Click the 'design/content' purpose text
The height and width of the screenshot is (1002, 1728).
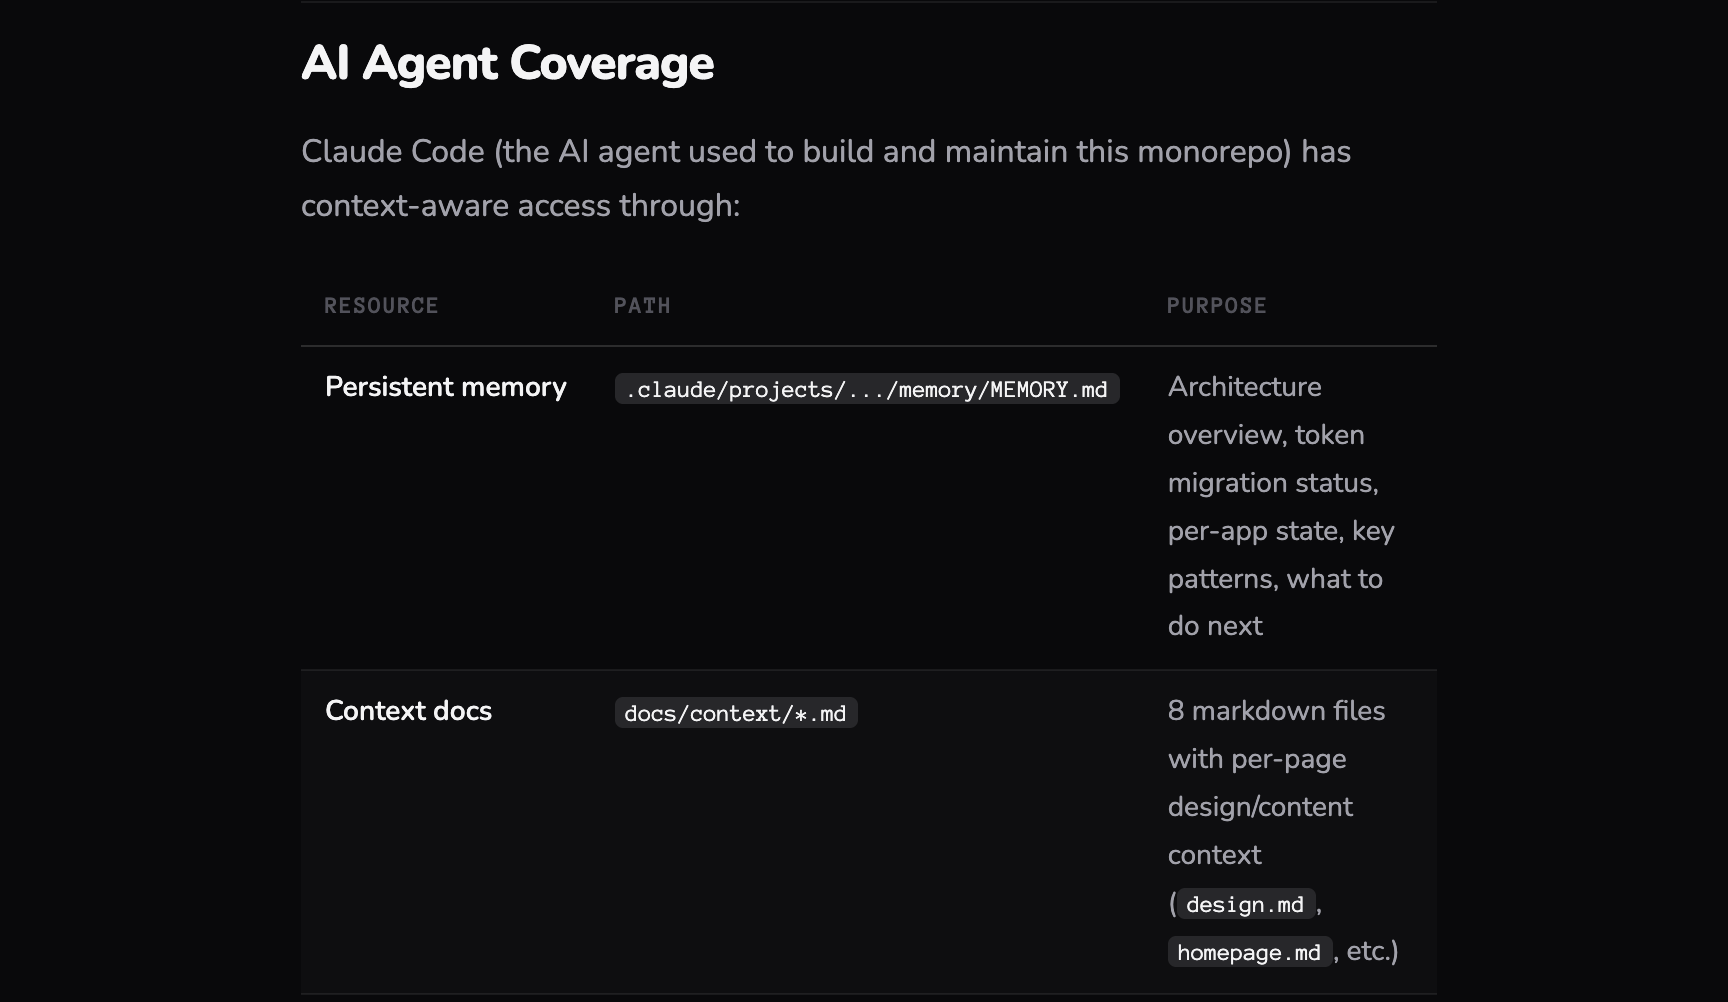click(x=1260, y=807)
